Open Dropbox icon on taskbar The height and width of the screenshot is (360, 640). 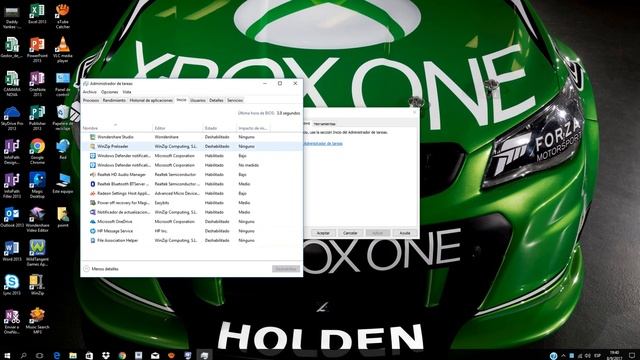coord(106,356)
